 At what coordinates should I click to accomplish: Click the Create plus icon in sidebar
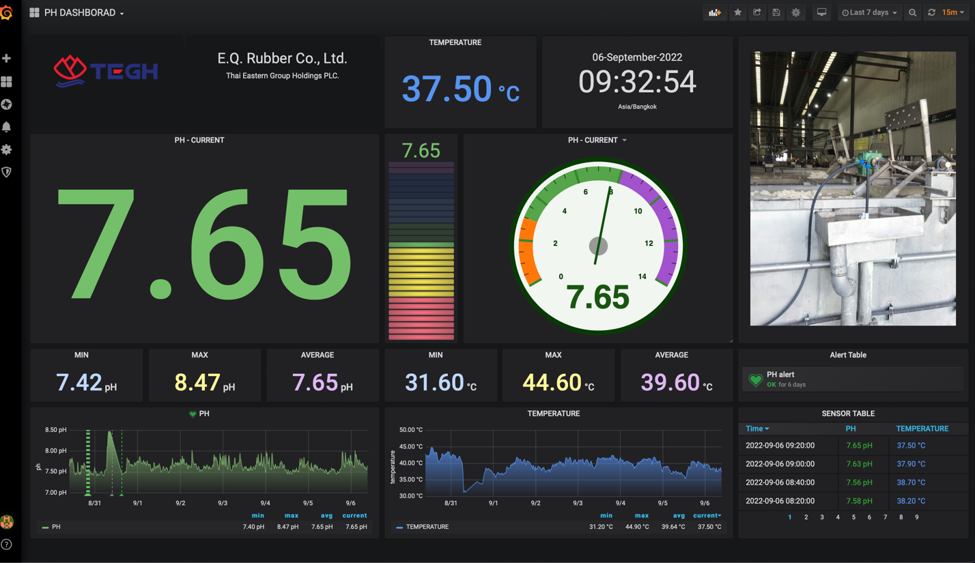pyautogui.click(x=7, y=58)
